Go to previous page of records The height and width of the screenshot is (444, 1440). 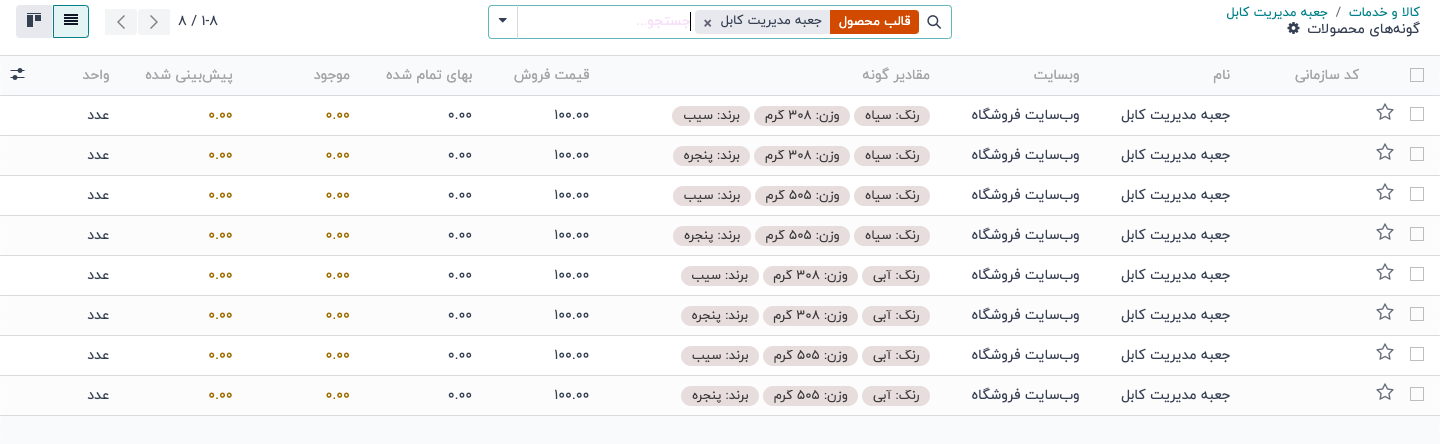(x=120, y=21)
